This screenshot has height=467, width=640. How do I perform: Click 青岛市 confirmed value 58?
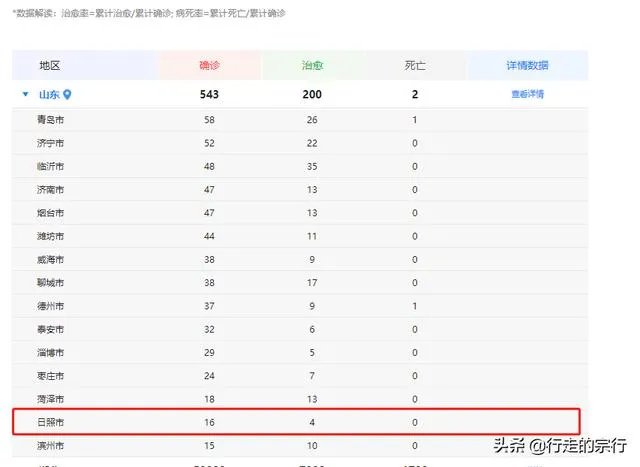click(209, 120)
